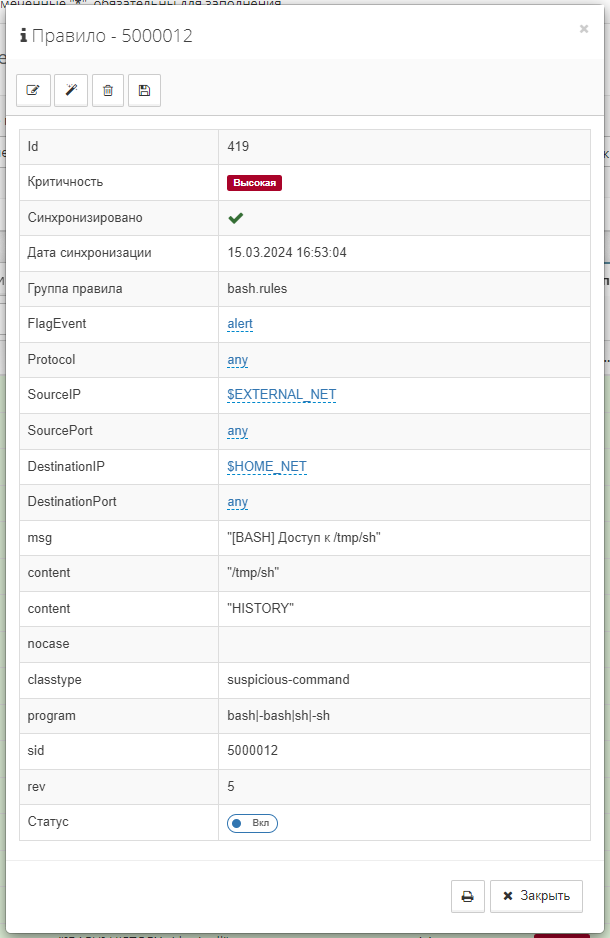Click the green synchronization checkmark

coord(236,218)
